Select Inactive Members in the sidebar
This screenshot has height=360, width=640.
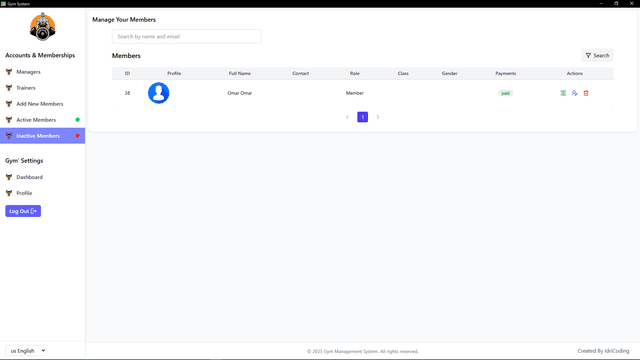click(42, 136)
